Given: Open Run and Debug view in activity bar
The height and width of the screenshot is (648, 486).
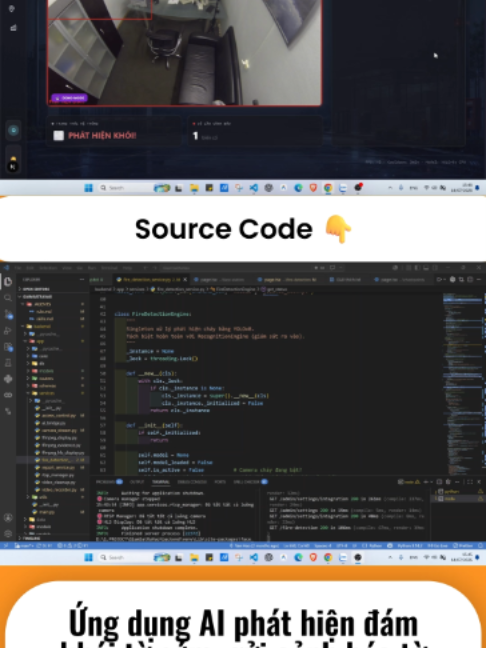Looking at the screenshot, I should [x=8, y=331].
